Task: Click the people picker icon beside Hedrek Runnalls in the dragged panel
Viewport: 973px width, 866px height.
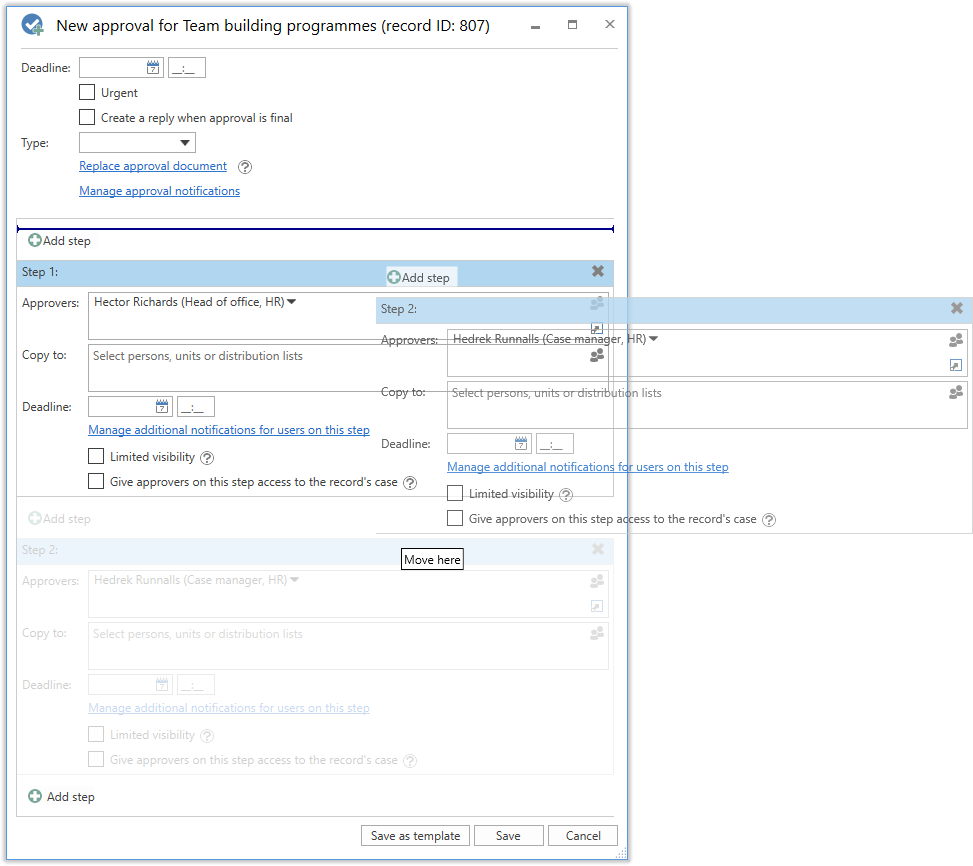Action: pyautogui.click(x=956, y=340)
